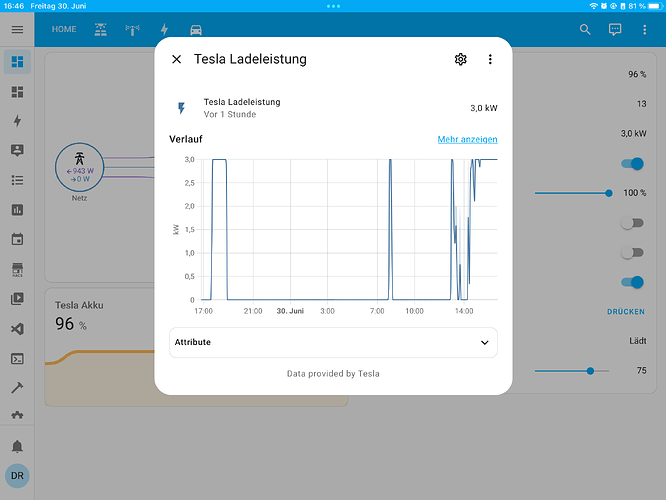Click the Wi-Fi icon in status bar
The width and height of the screenshot is (666, 500).
click(593, 6)
